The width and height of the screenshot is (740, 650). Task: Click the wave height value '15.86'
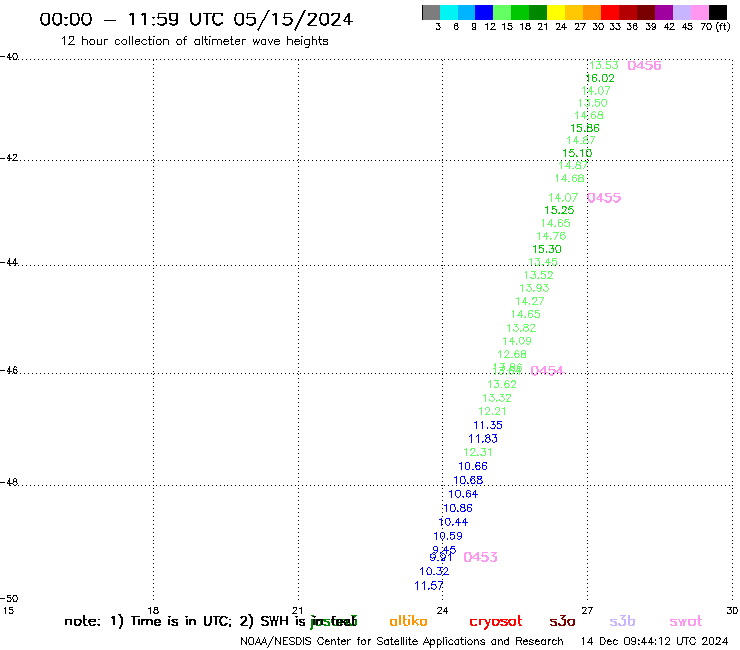[585, 128]
